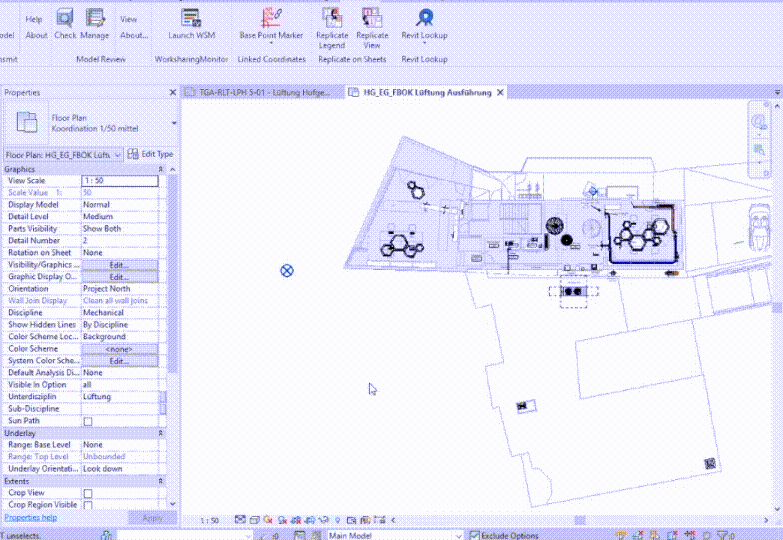Click Edit button for Visibility/Graphics overrides
This screenshot has width=783, height=540.
(119, 265)
